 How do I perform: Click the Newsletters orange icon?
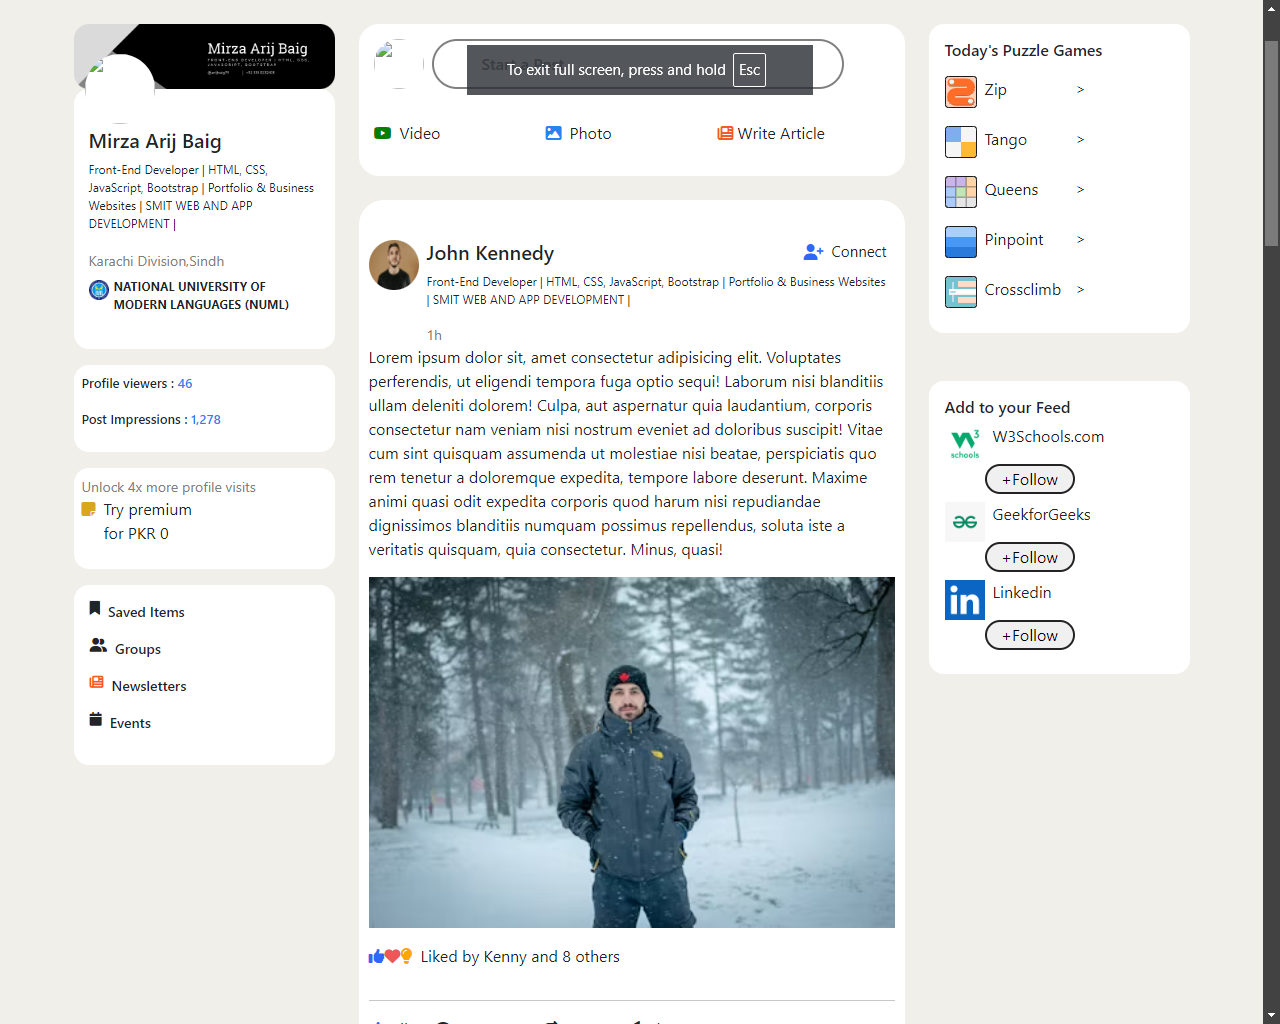pos(96,682)
